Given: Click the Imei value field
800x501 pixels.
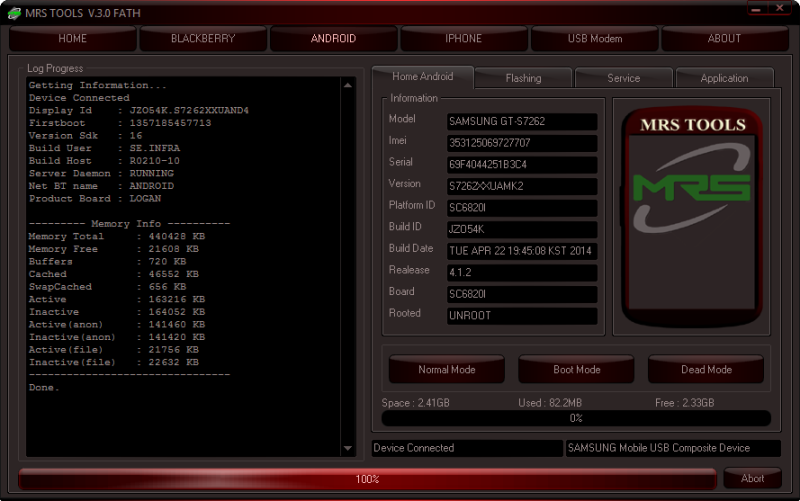Looking at the screenshot, I should point(522,143).
